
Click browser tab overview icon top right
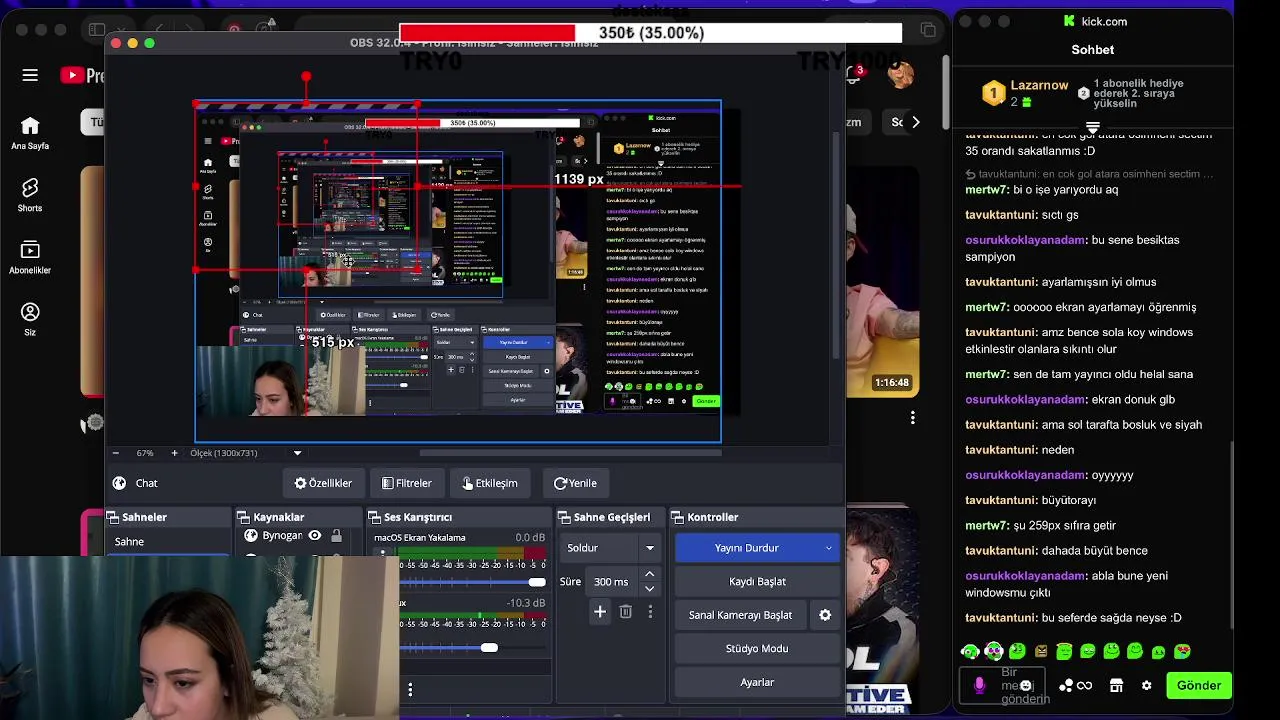tap(928, 30)
